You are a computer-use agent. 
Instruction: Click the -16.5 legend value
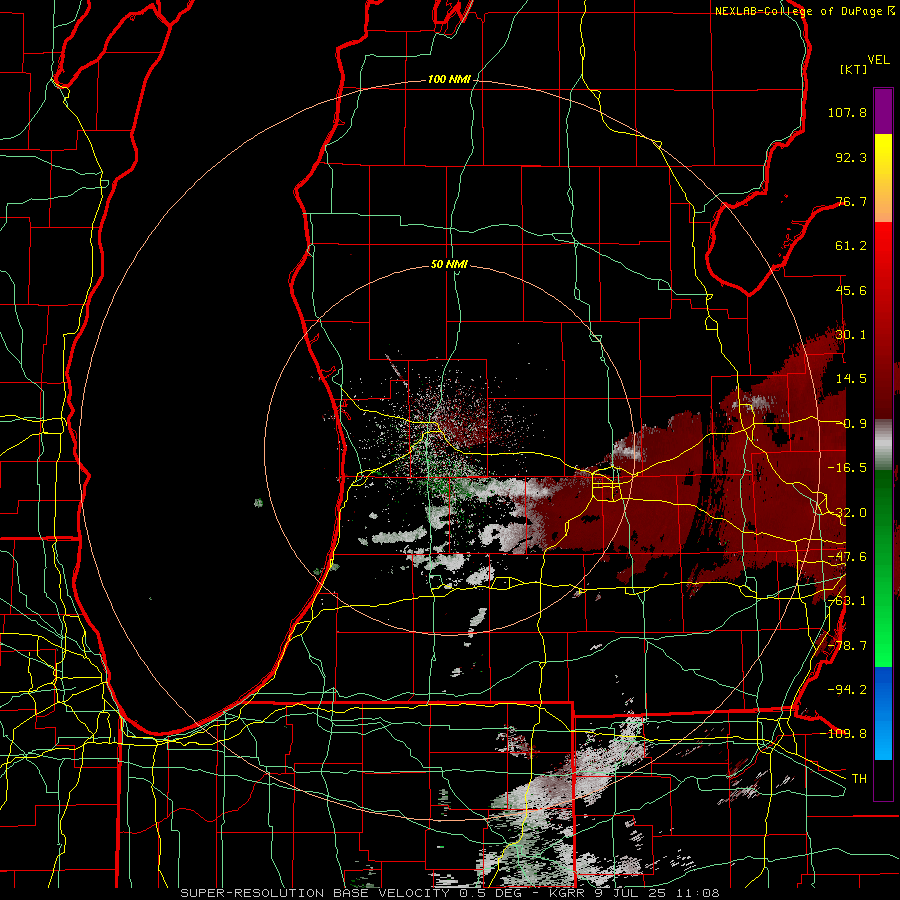tap(847, 468)
